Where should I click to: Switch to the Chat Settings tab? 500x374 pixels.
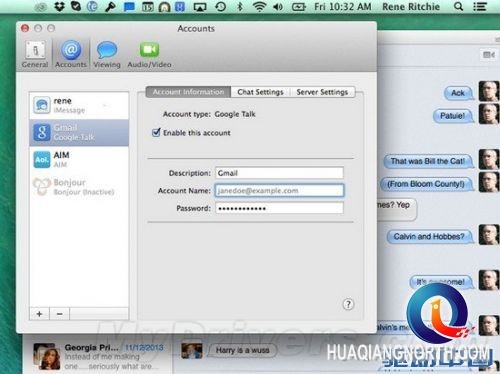tap(260, 92)
